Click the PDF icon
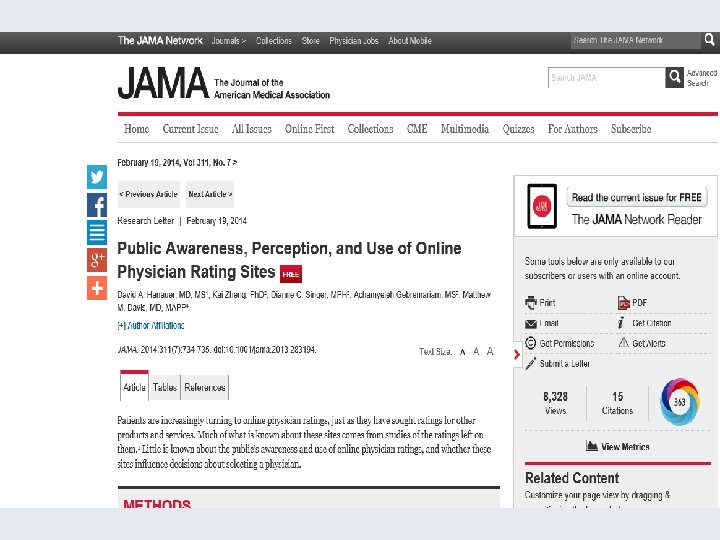This screenshot has width=720, height=540. pos(624,303)
